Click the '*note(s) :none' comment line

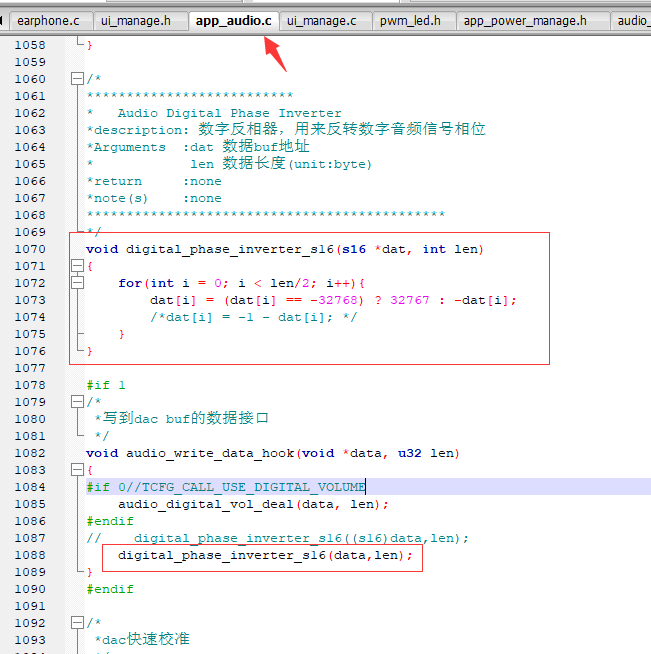154,199
